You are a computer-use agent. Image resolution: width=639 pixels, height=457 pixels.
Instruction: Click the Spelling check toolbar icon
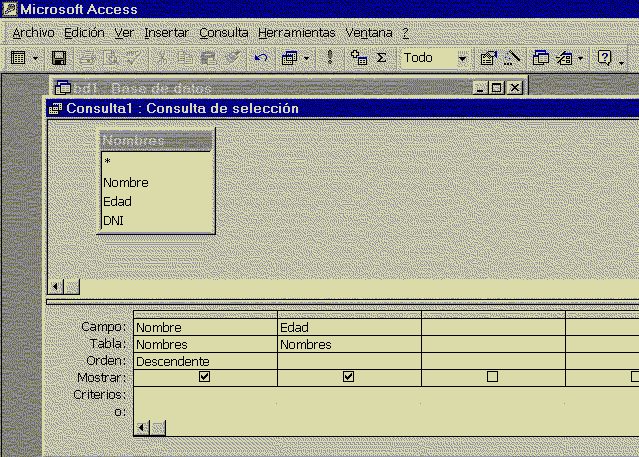pyautogui.click(x=133, y=58)
